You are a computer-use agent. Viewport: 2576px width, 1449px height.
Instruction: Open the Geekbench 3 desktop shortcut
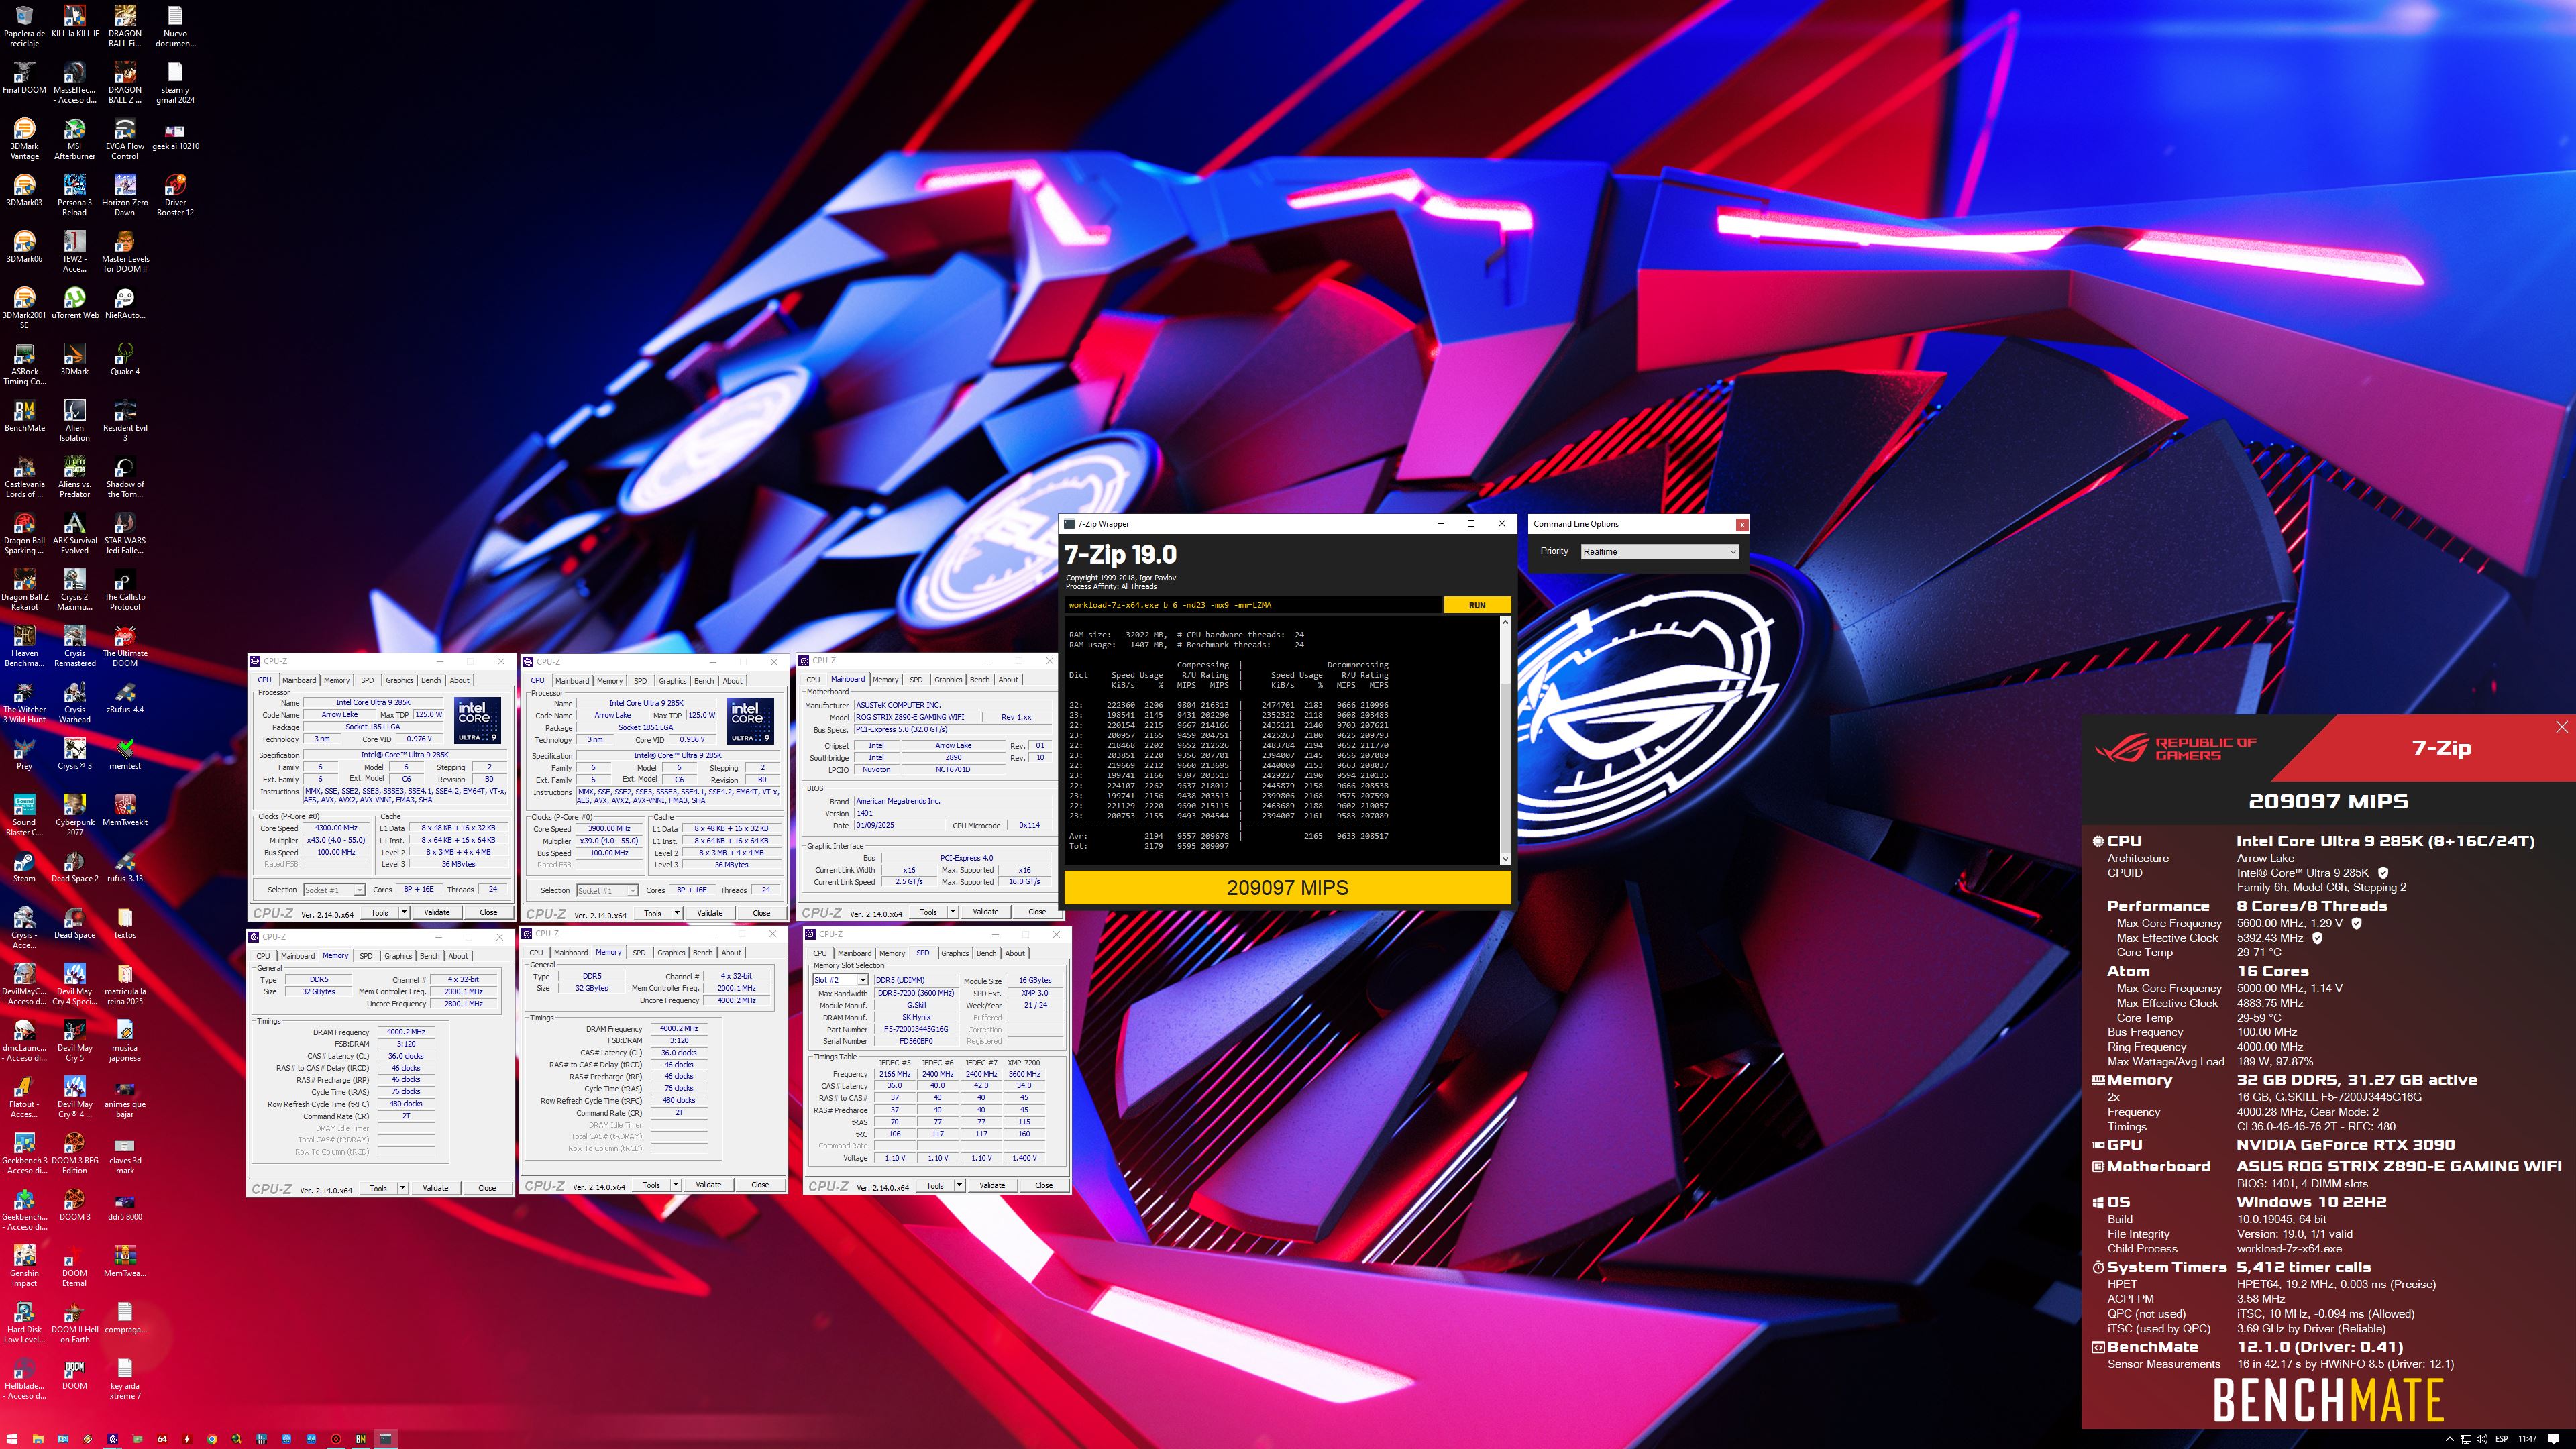click(x=24, y=1152)
